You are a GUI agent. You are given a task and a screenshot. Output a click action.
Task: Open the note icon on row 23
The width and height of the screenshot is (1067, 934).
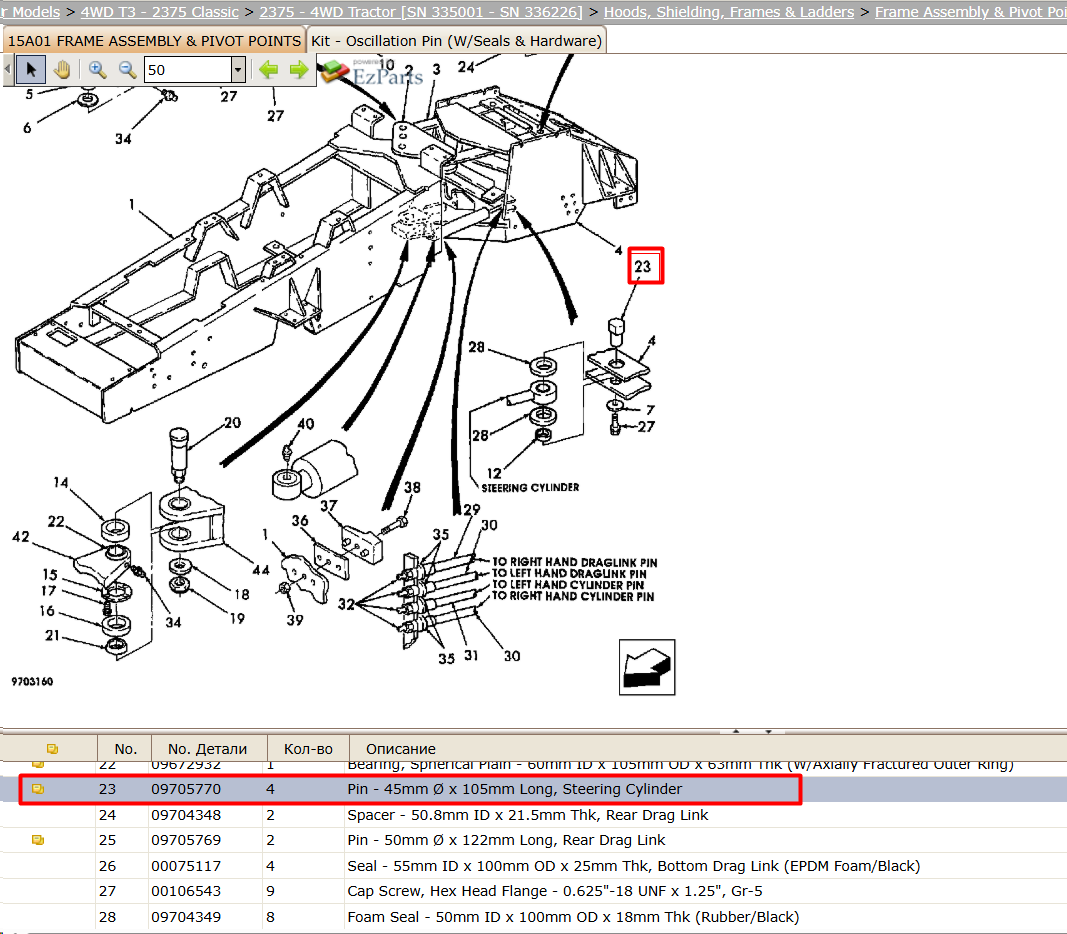click(38, 789)
